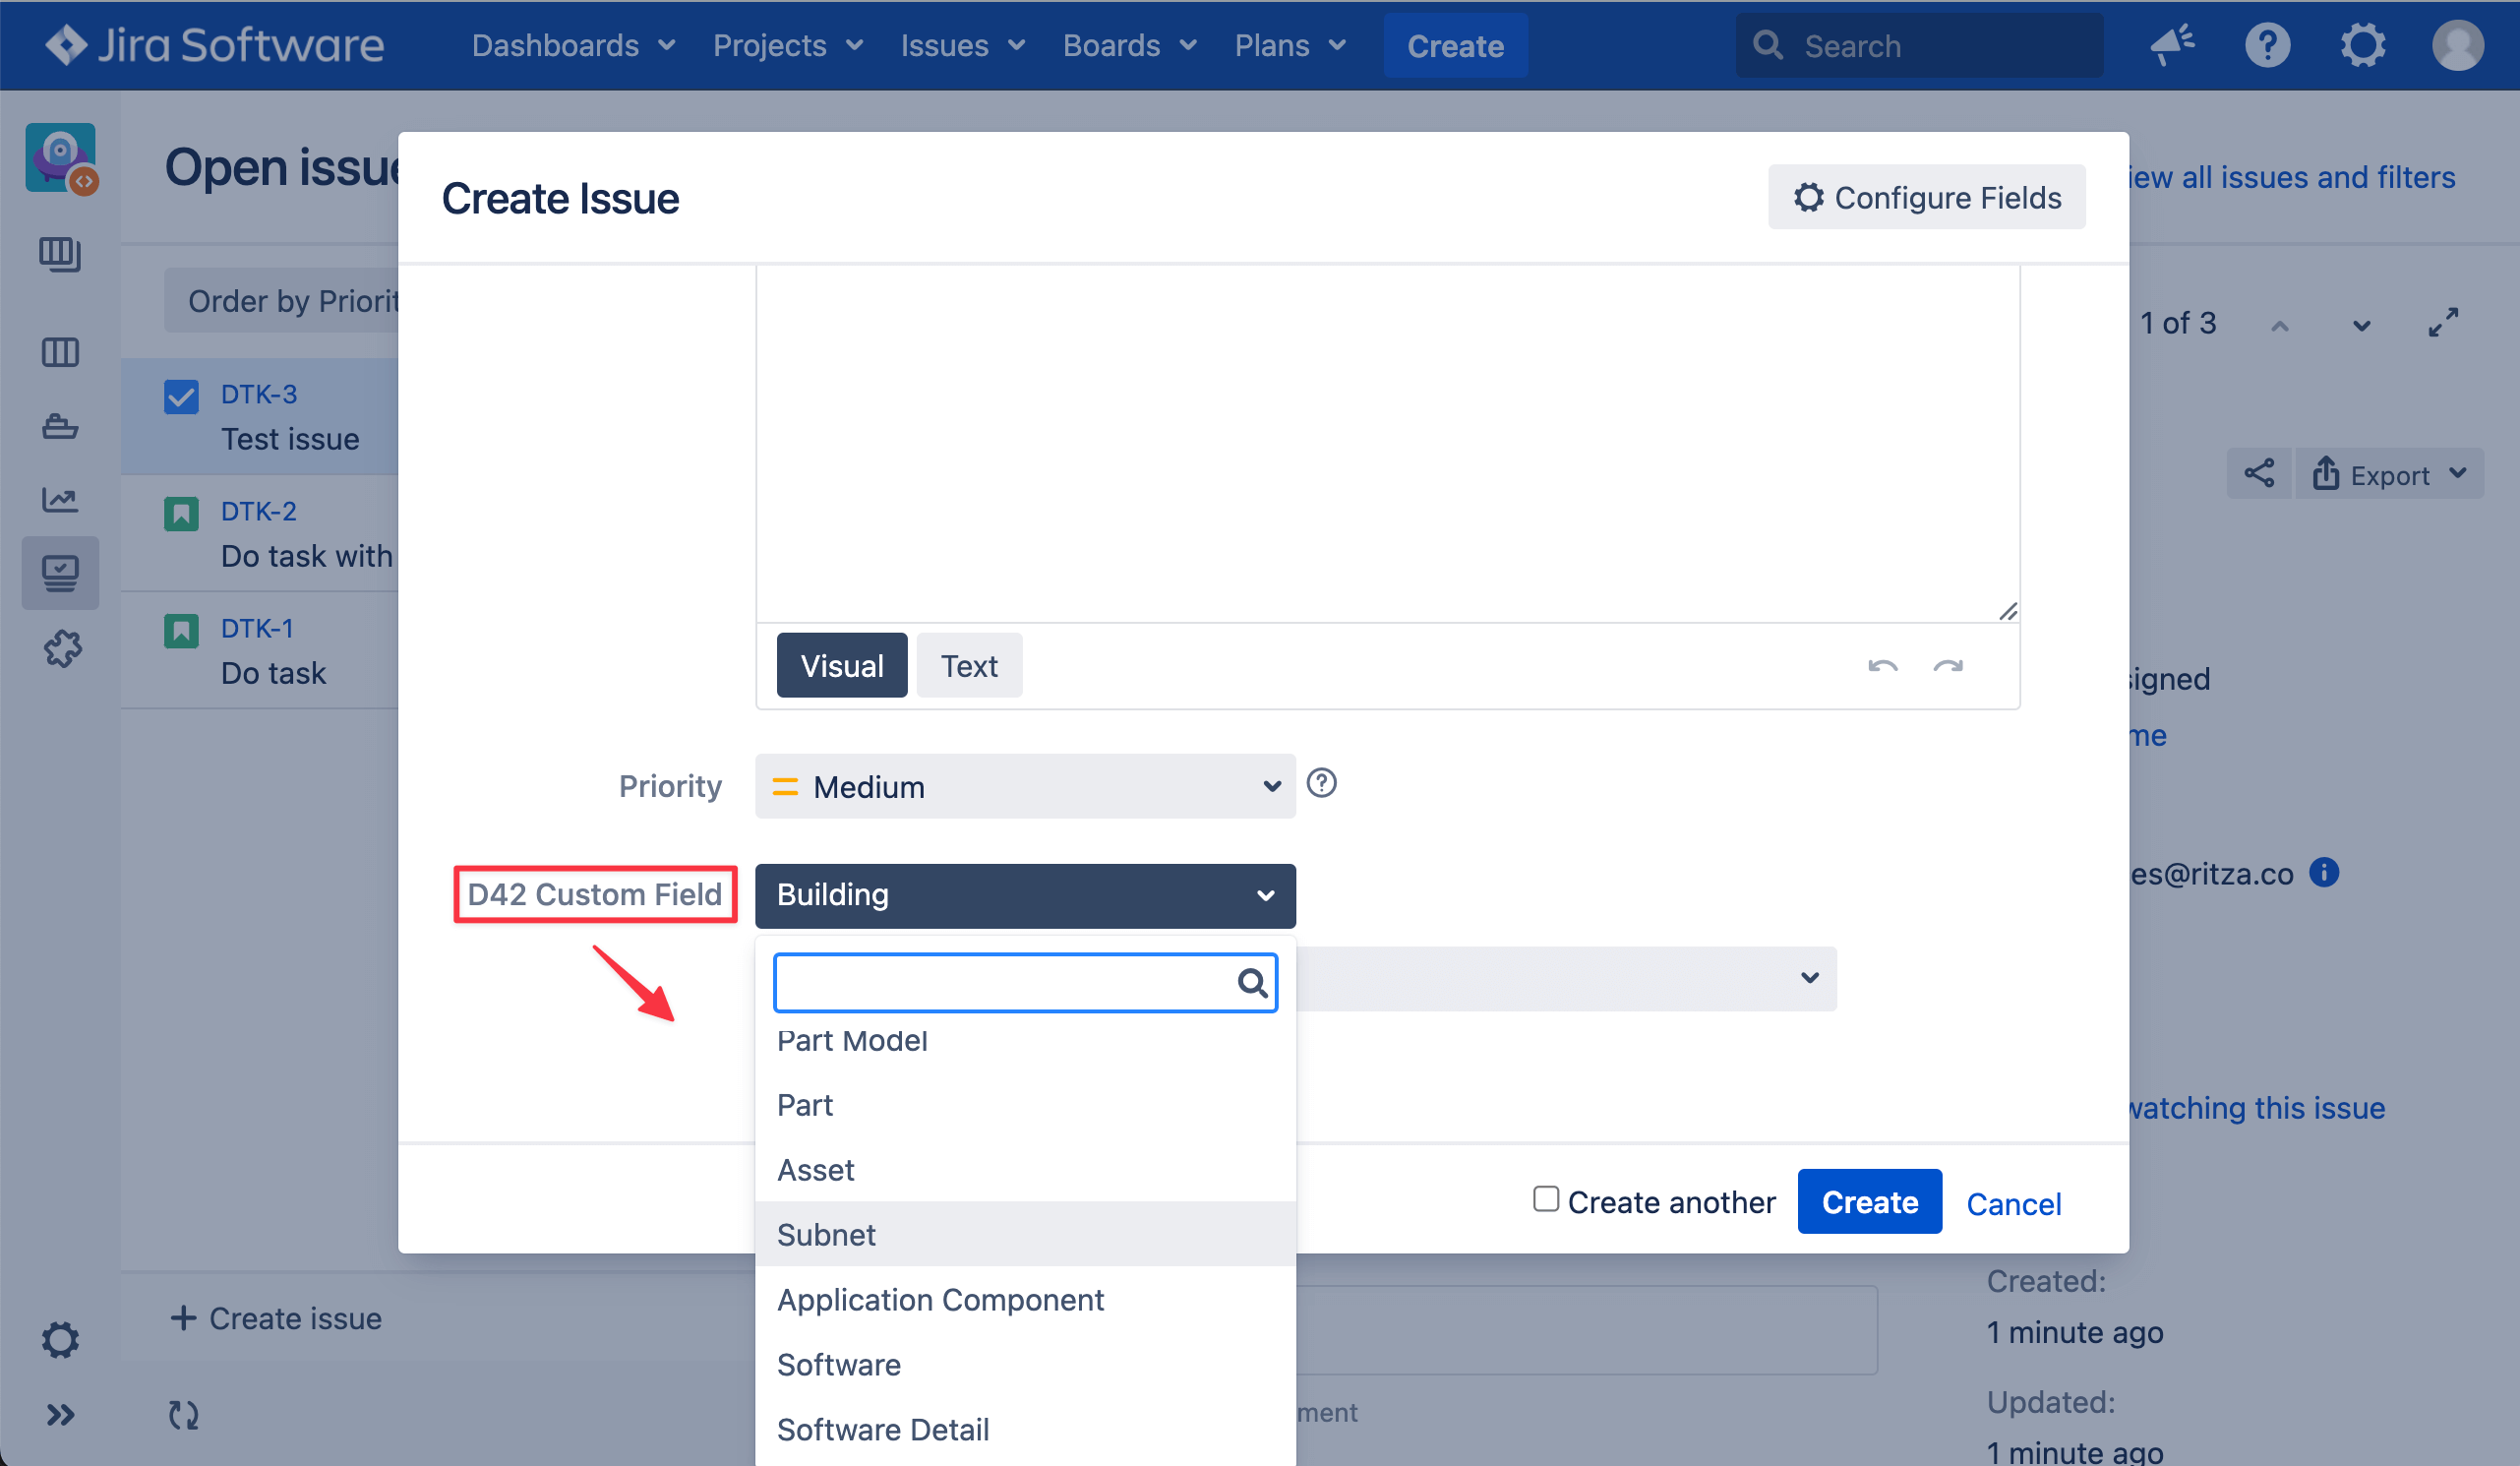Open the Backlog from the project sidebar
The height and width of the screenshot is (1466, 2520).
click(x=60, y=255)
